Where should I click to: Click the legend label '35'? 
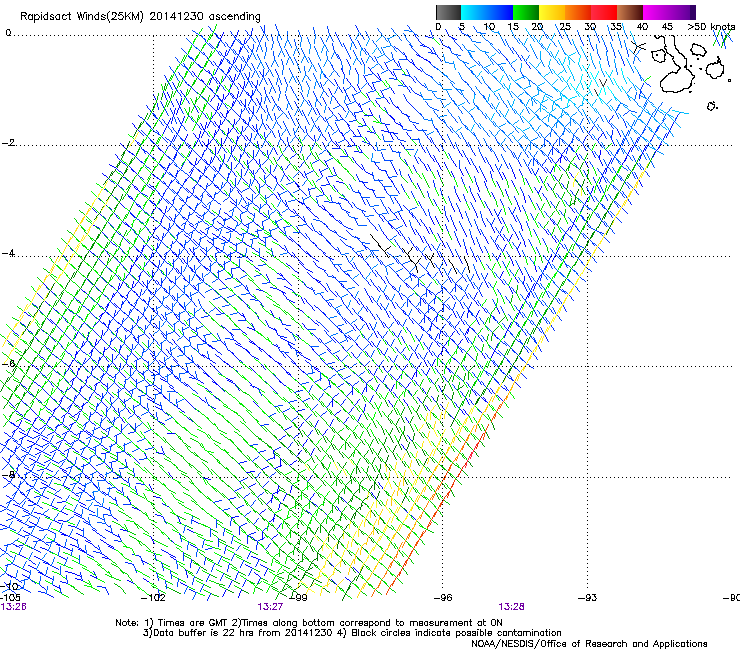616,26
